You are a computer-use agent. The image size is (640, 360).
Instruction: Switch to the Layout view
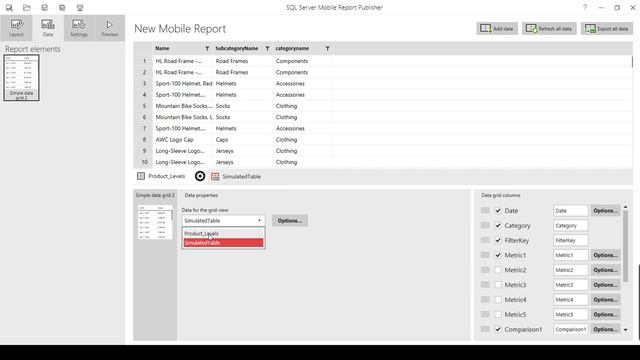click(16, 28)
